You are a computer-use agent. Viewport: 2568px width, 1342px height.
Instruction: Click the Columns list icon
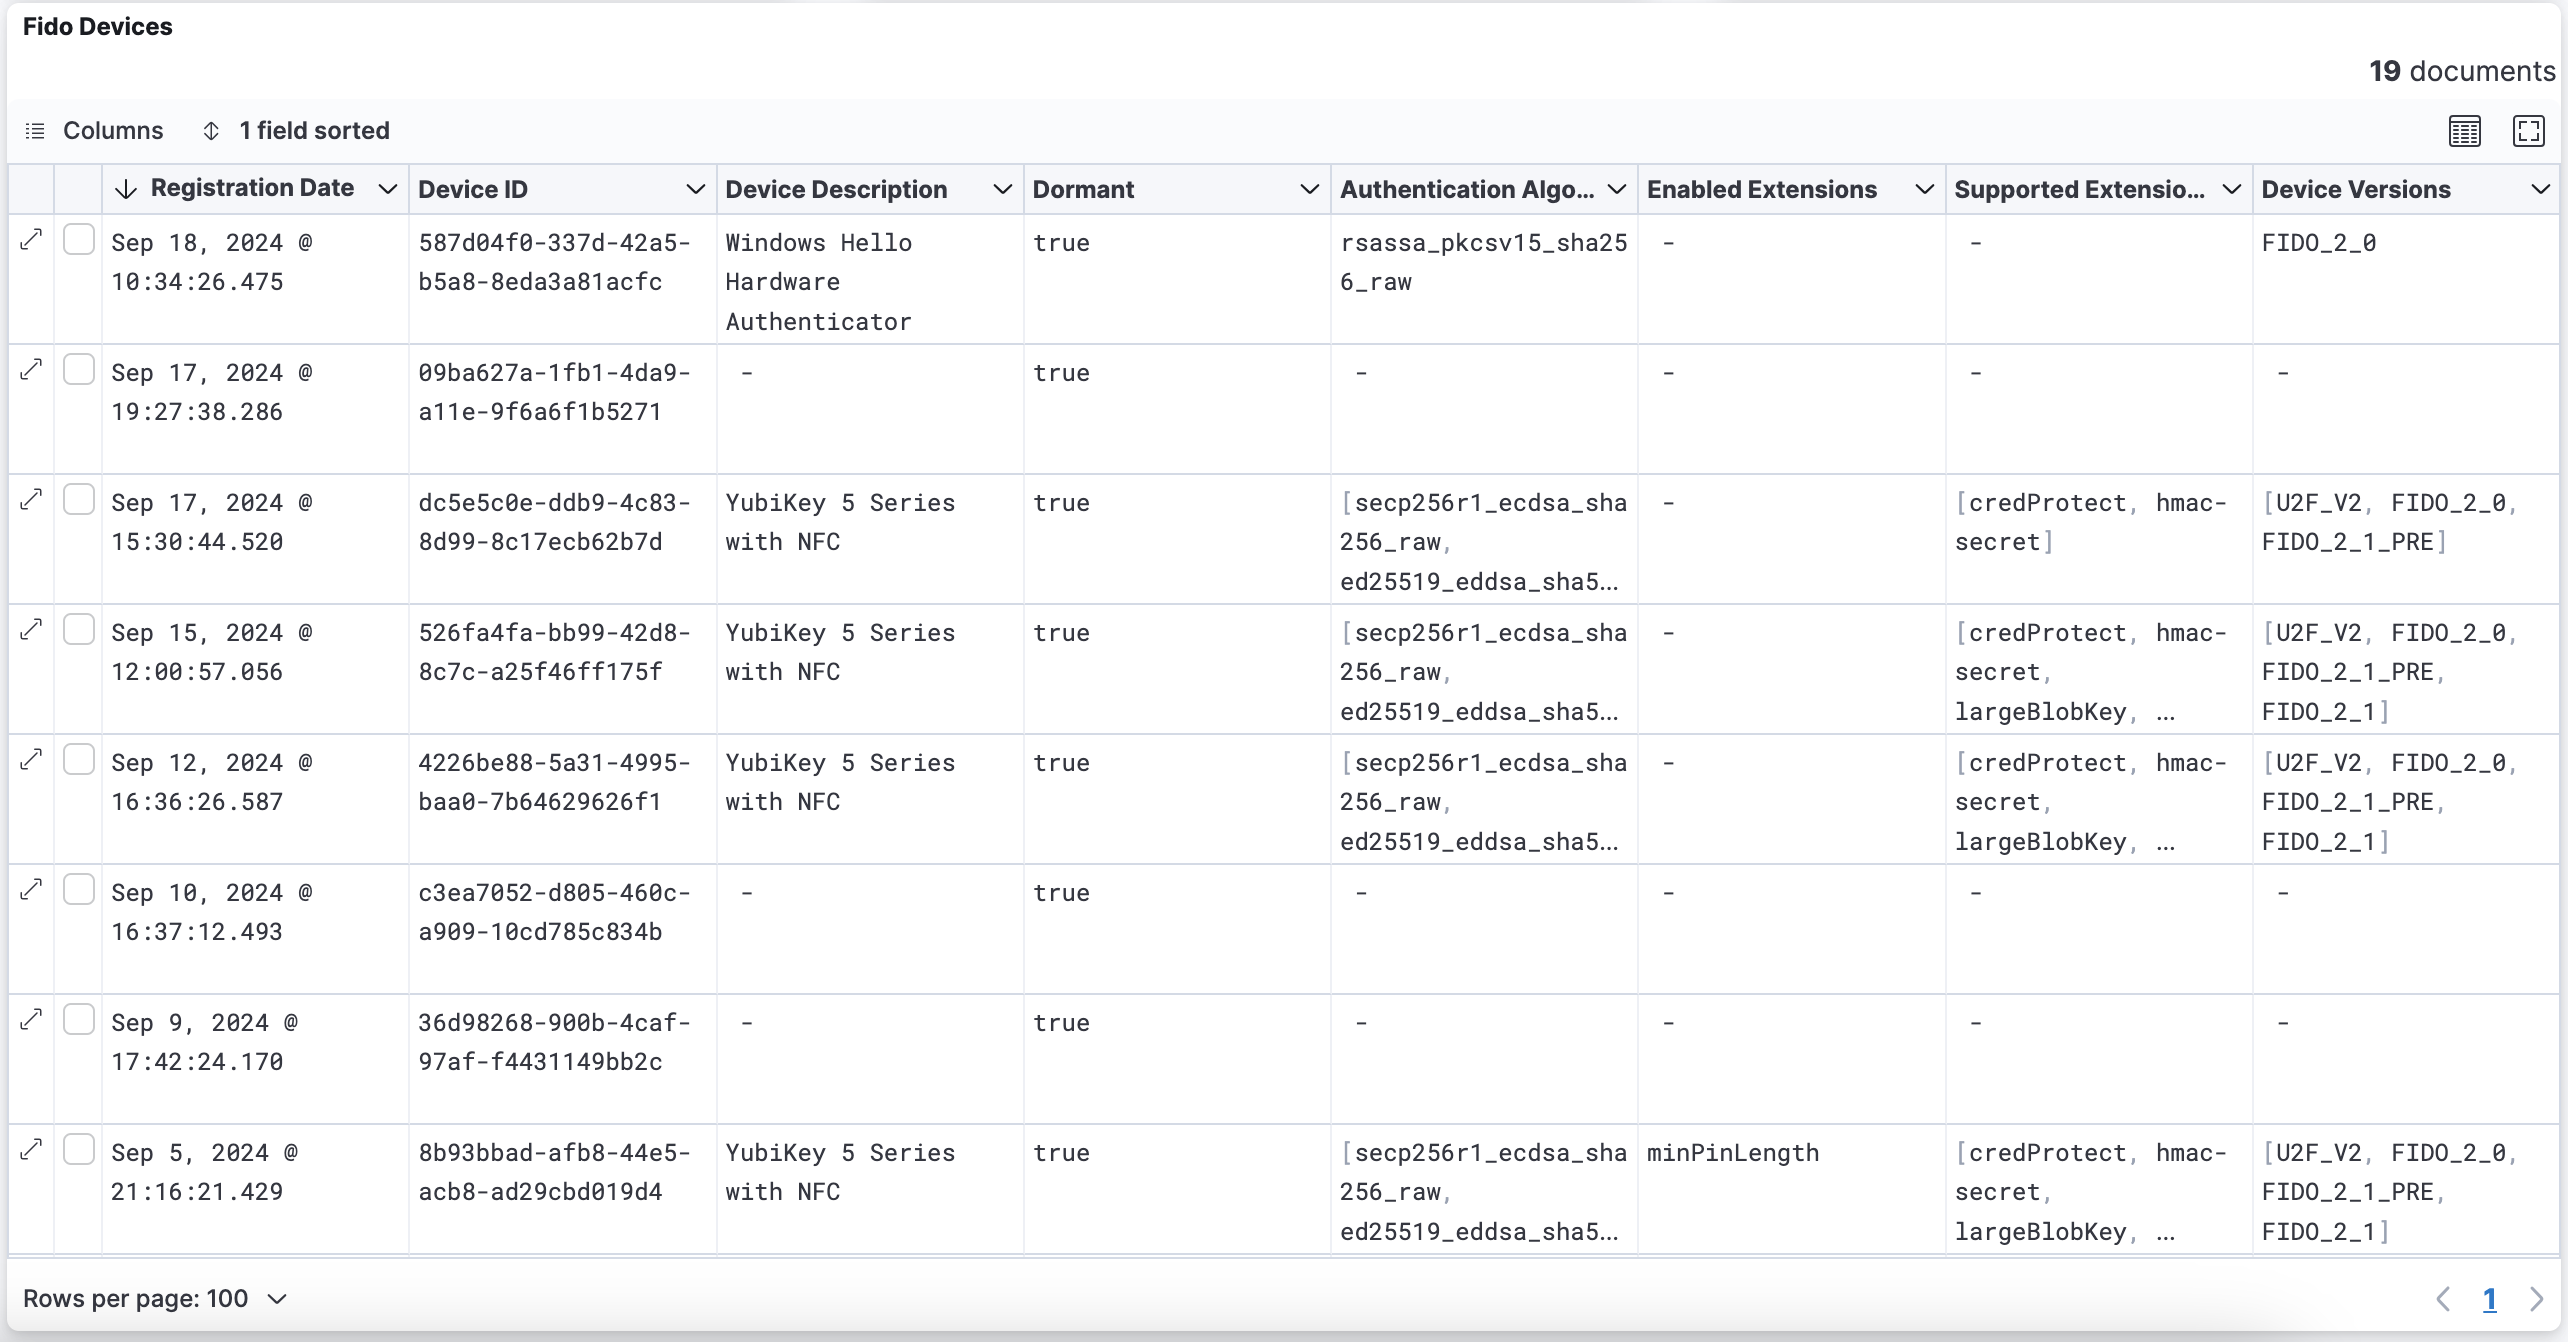[x=34, y=130]
